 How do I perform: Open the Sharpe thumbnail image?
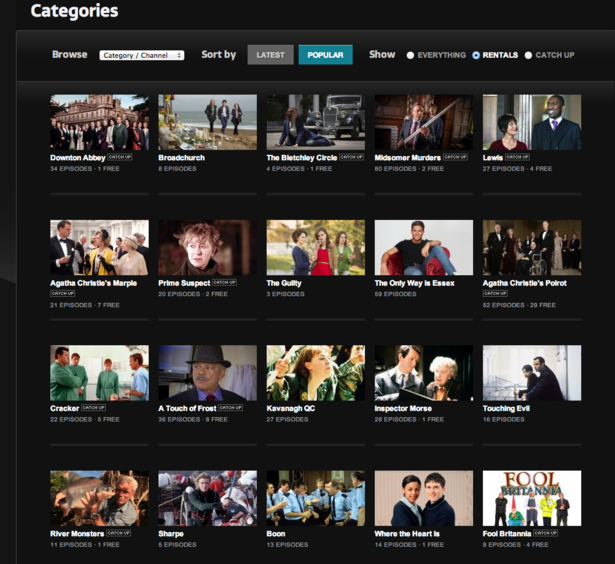[x=207, y=498]
